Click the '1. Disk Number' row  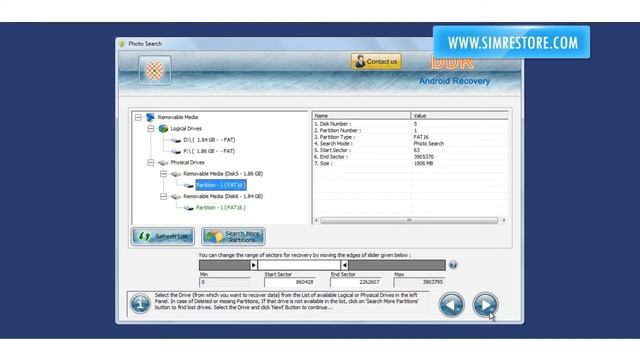coord(410,124)
